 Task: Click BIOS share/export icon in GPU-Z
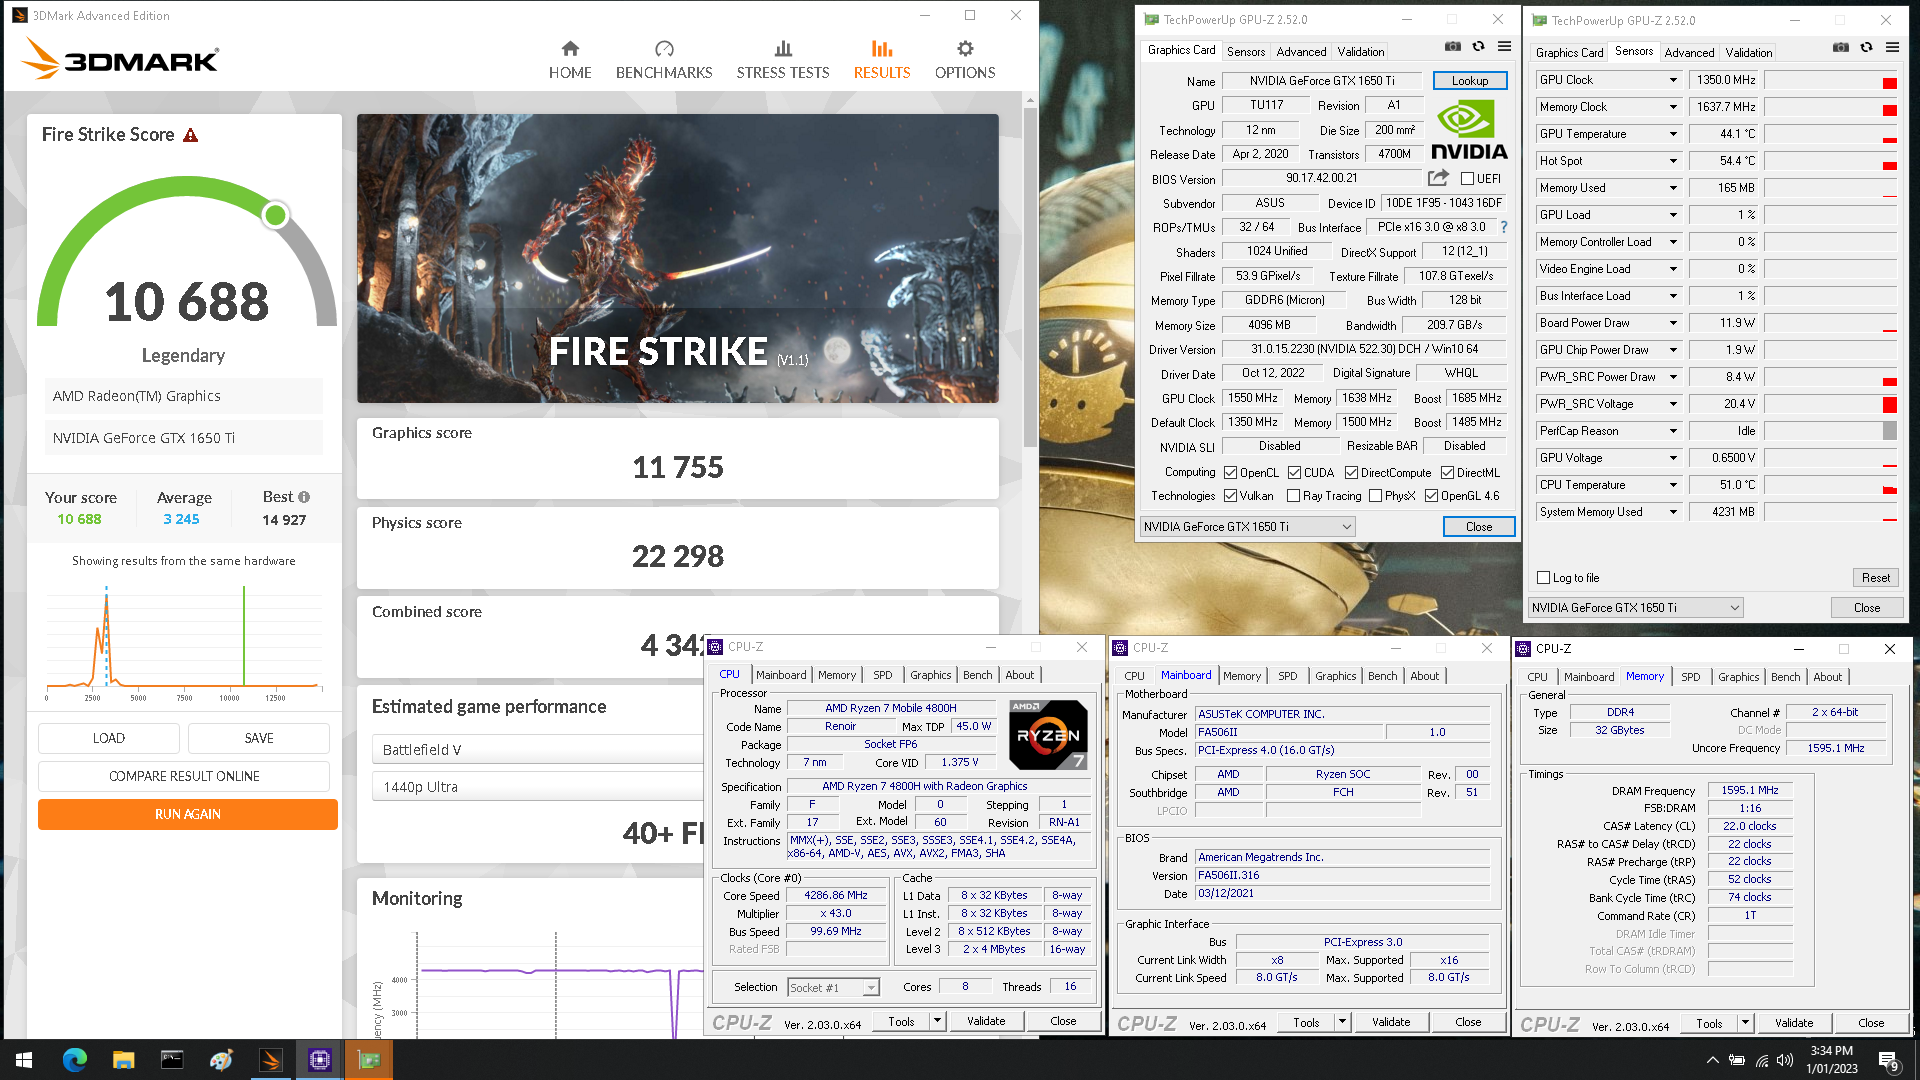[1438, 178]
